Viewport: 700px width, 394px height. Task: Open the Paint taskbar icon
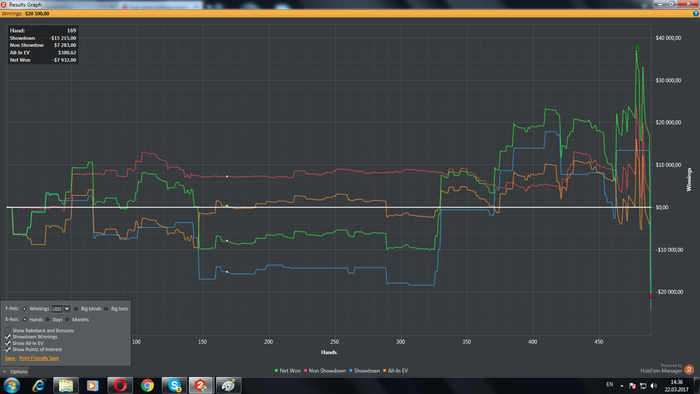[x=229, y=386]
